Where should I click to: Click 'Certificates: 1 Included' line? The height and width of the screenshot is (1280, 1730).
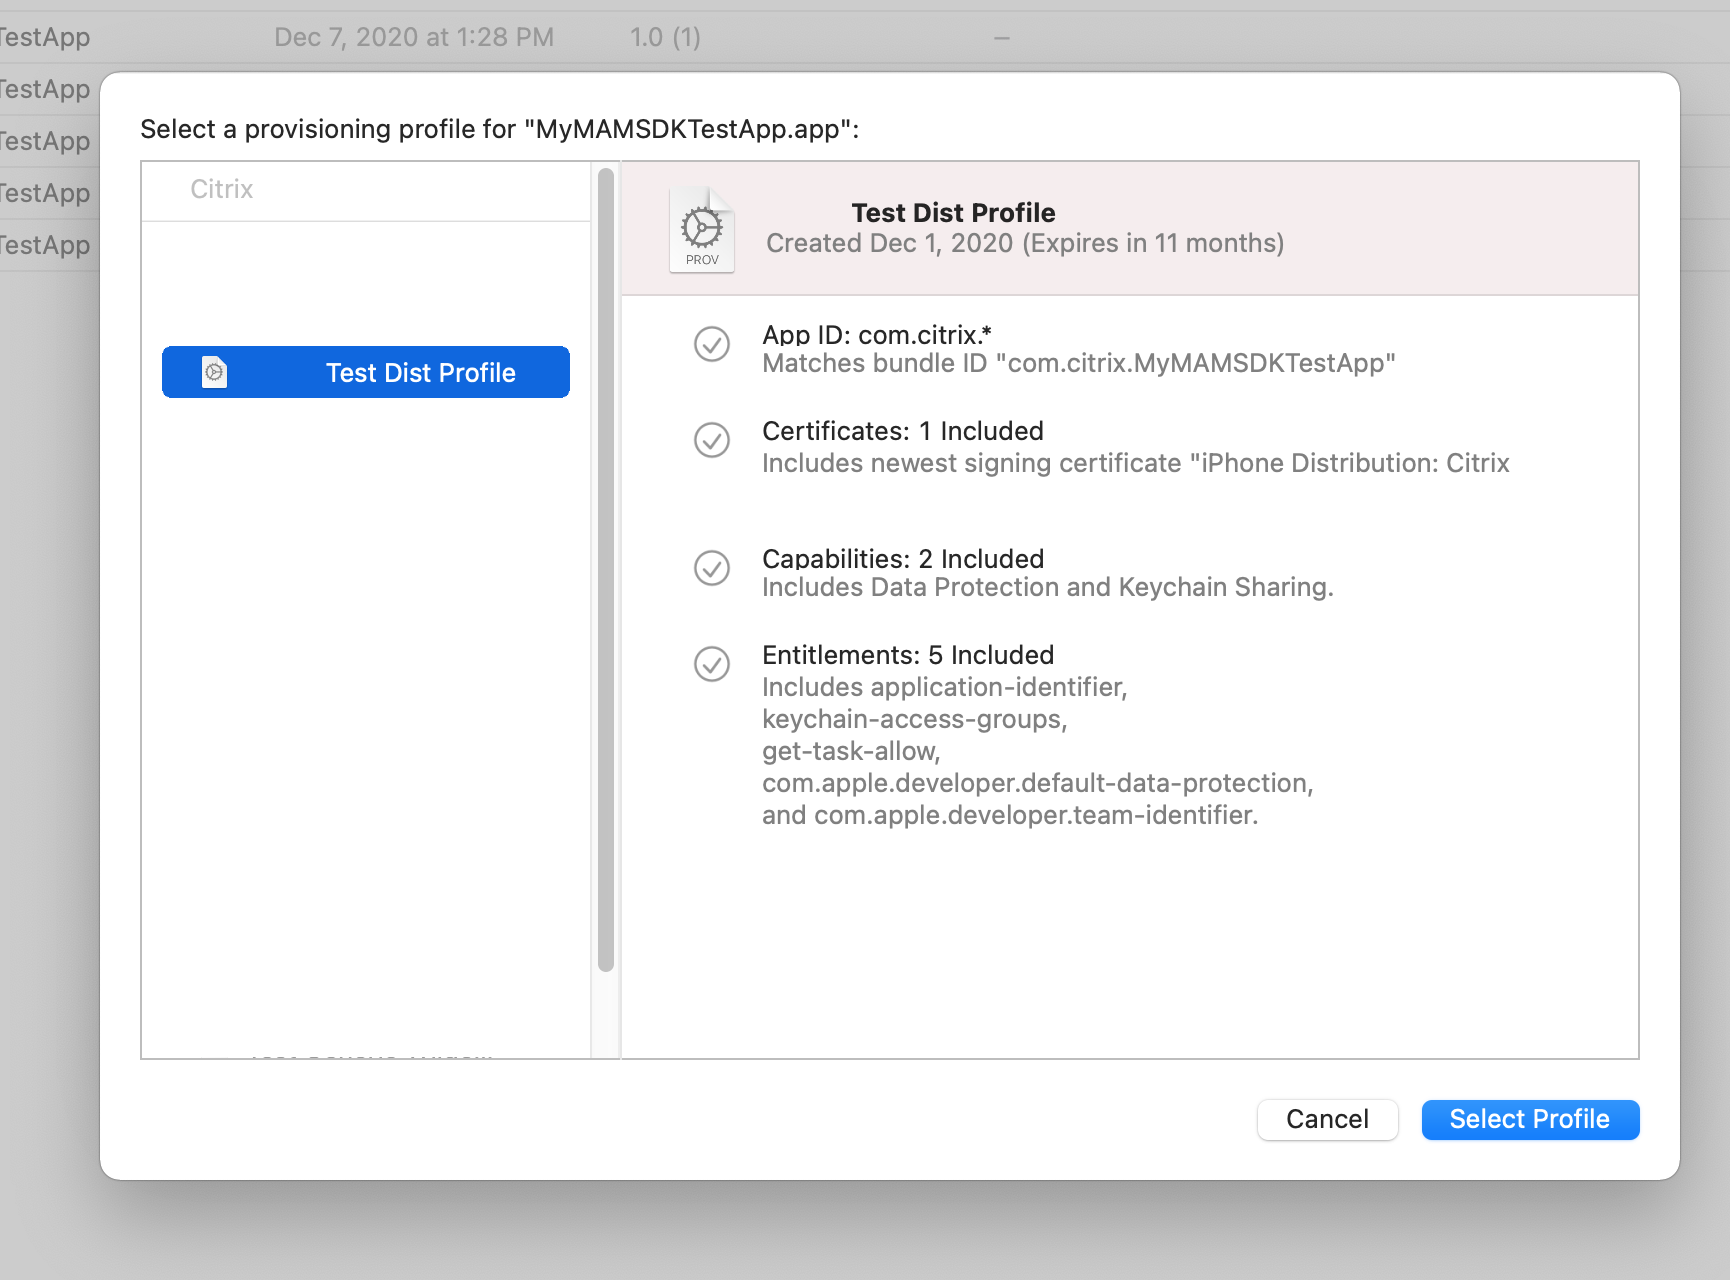tap(902, 431)
